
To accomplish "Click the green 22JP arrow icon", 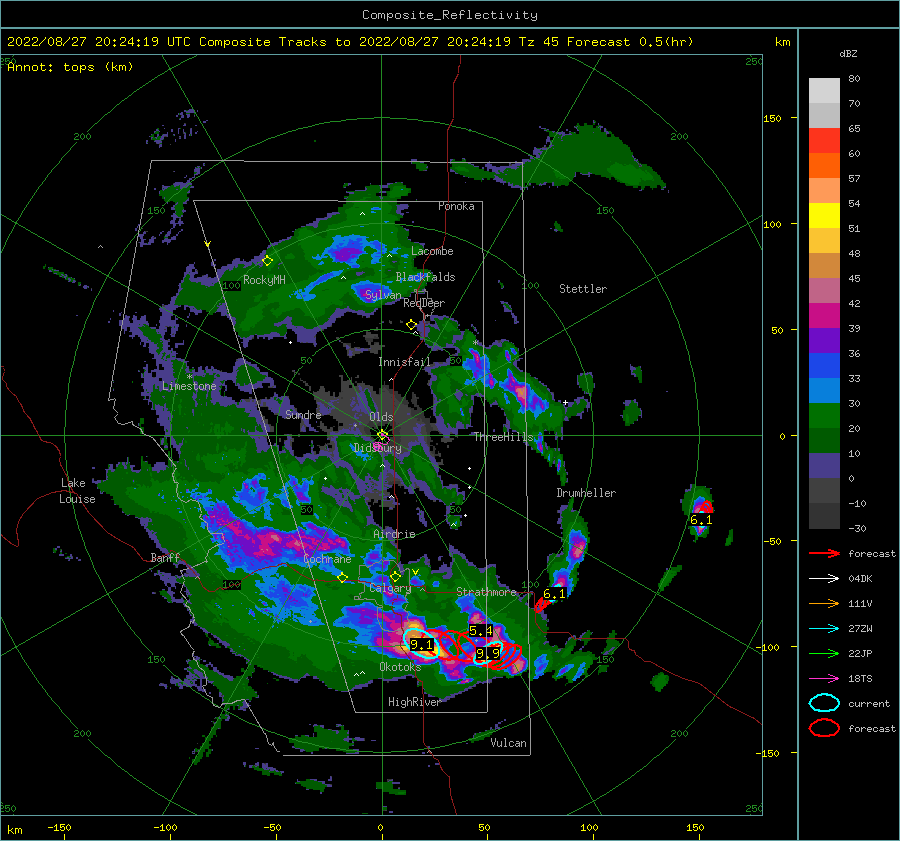I will pyautogui.click(x=824, y=653).
